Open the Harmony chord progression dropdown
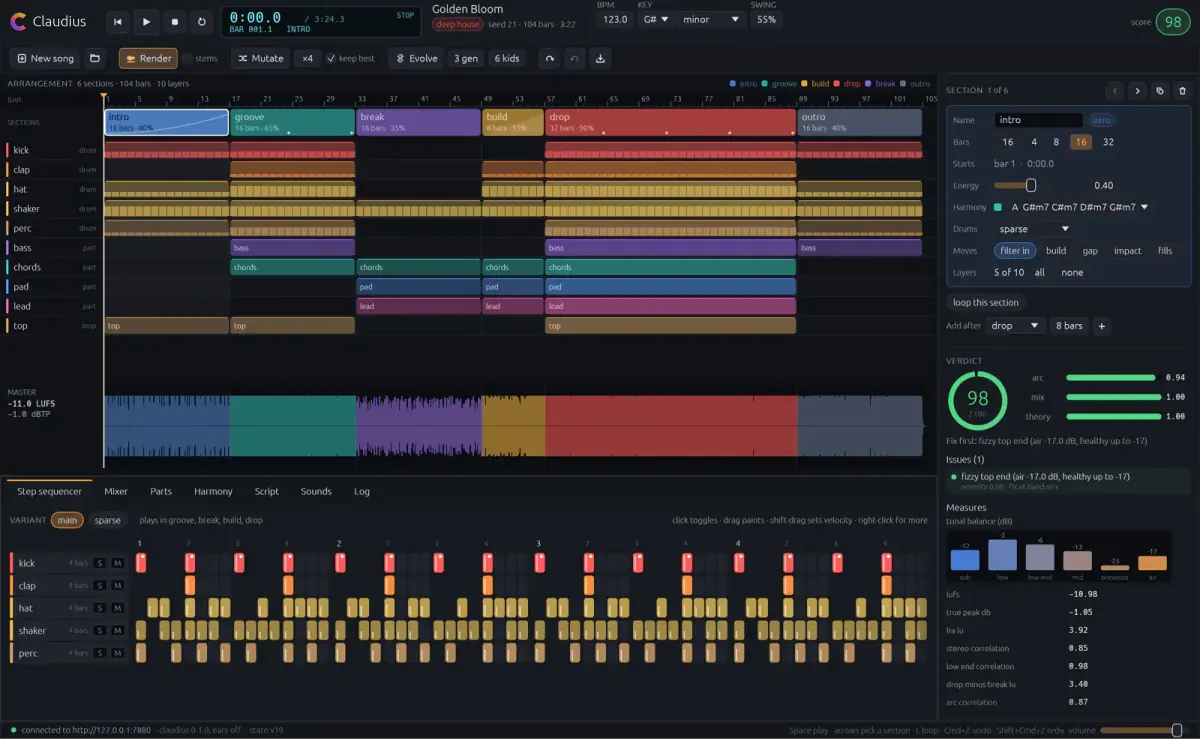The height and width of the screenshot is (739, 1200). click(1080, 207)
